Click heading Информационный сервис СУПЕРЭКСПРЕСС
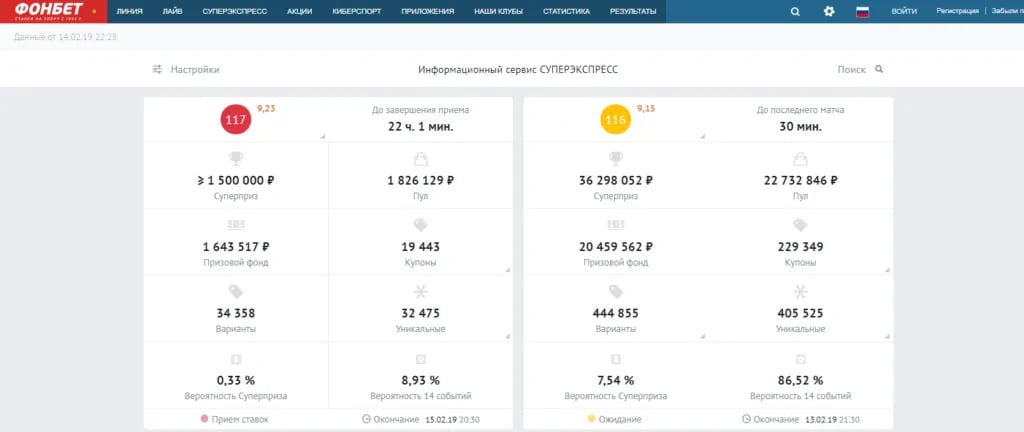The width and height of the screenshot is (1024, 432). point(518,69)
